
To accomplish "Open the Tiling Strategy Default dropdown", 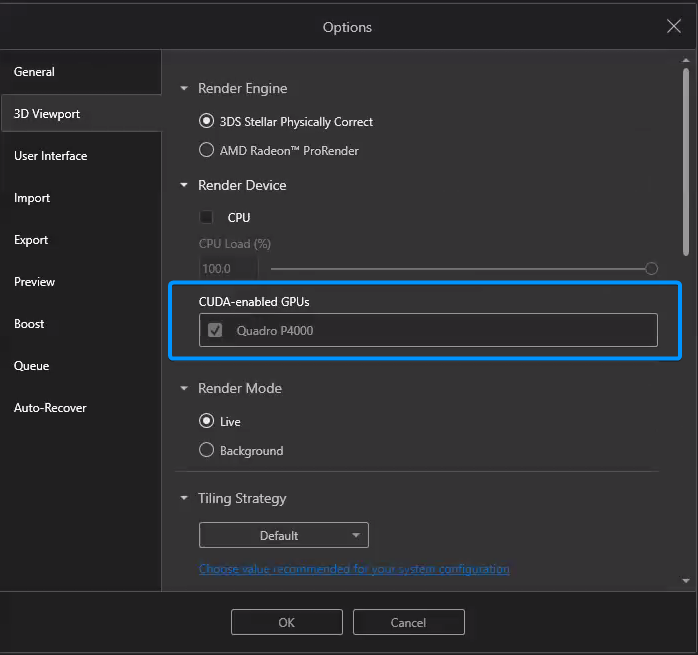I will tap(284, 535).
